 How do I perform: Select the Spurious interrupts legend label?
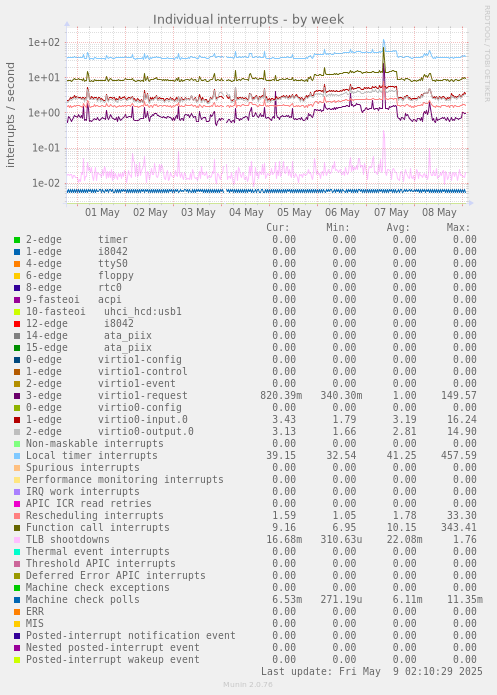coord(82,468)
